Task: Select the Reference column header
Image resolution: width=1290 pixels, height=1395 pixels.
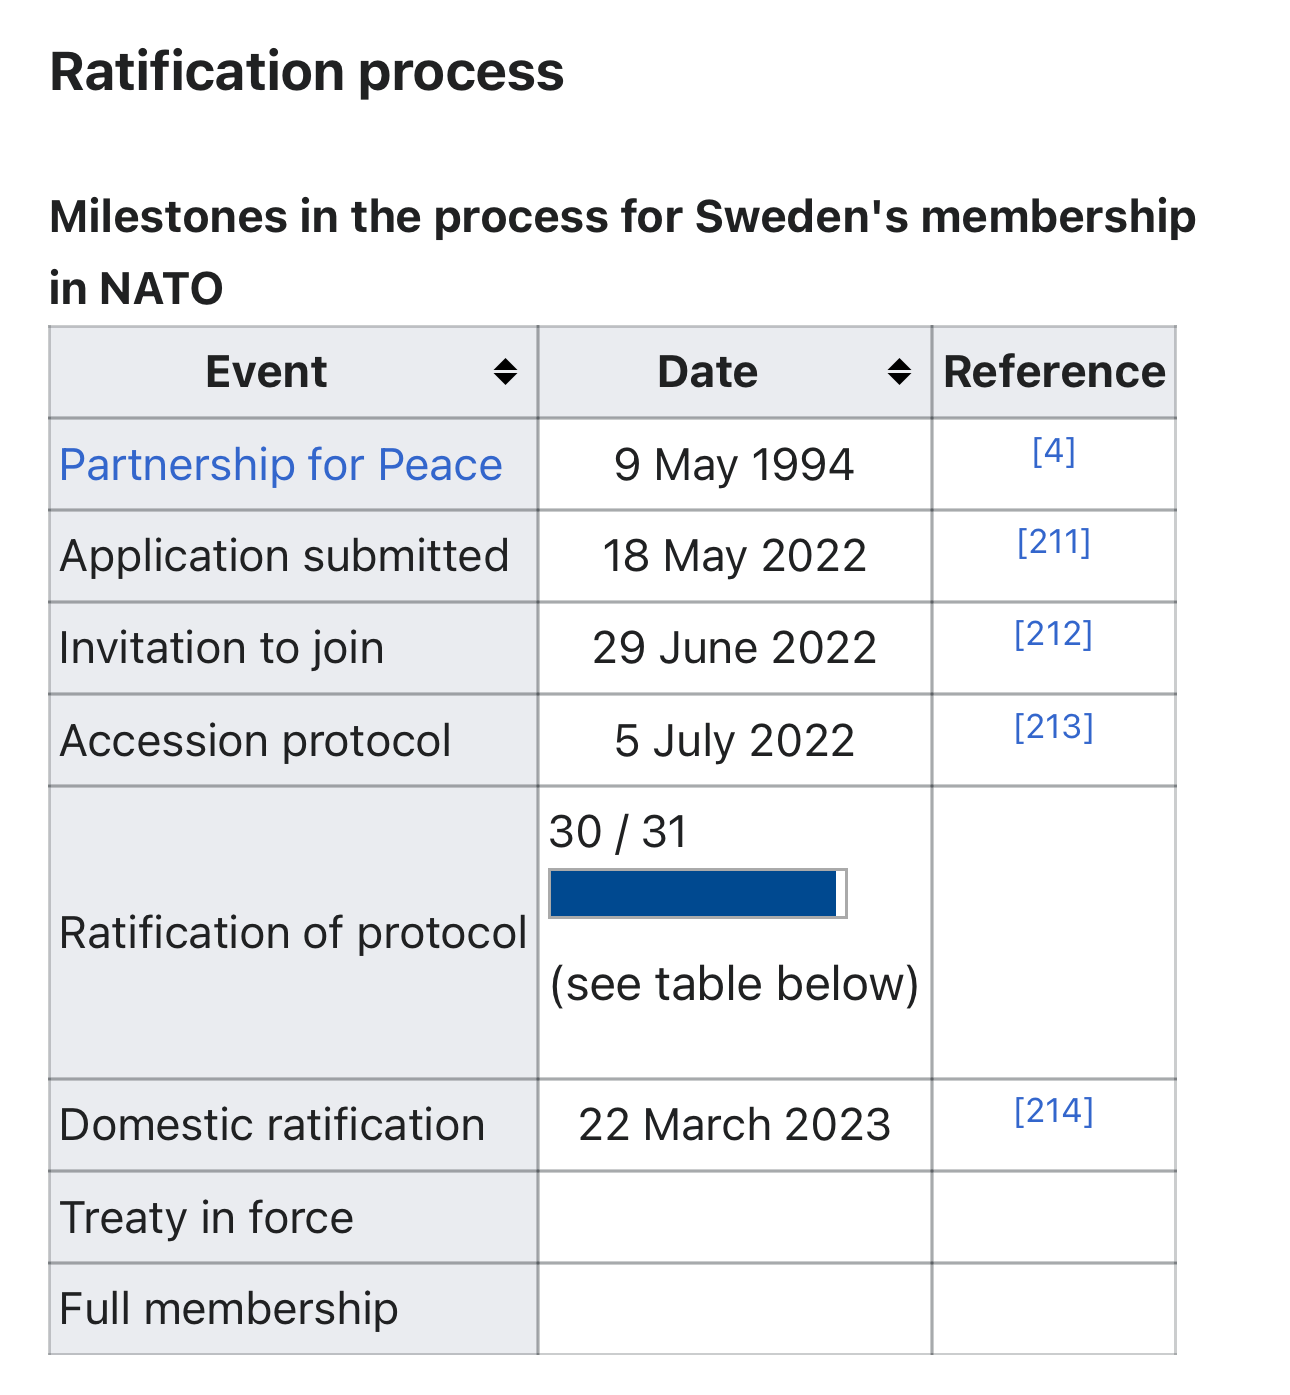Action: pos(1054,372)
